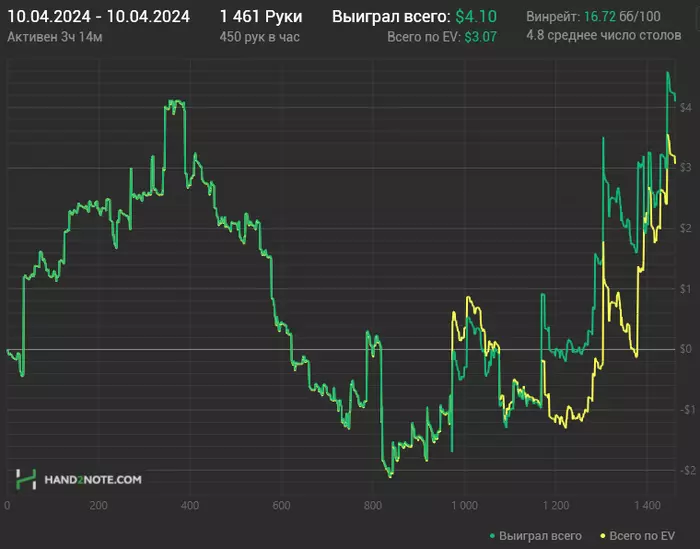The image size is (700, 549).
Task: Click the green legend dot for Выиграл всего
Action: pos(492,536)
